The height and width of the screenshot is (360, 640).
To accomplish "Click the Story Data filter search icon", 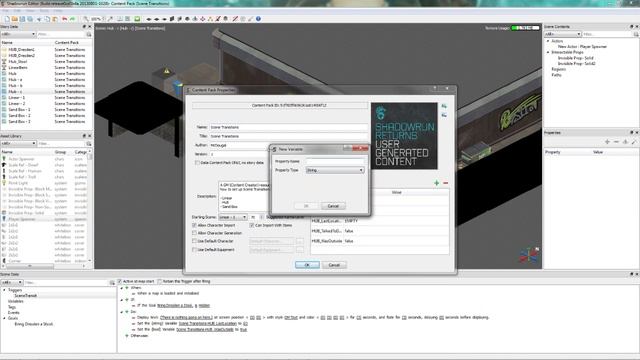I will point(89,35).
